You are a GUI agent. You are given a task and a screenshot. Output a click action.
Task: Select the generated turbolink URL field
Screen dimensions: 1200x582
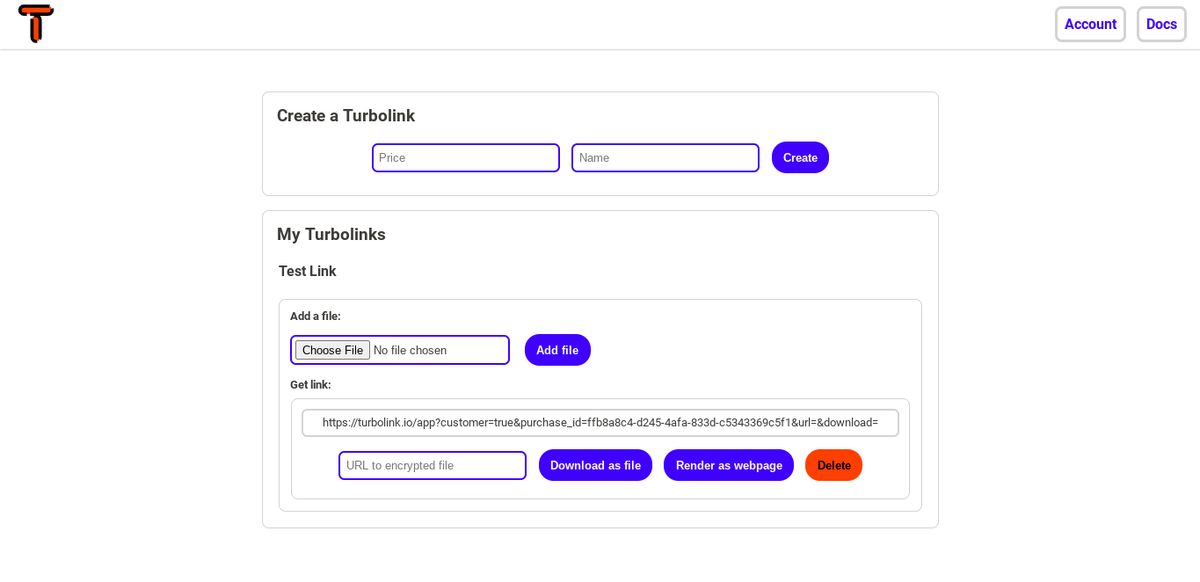click(x=600, y=422)
